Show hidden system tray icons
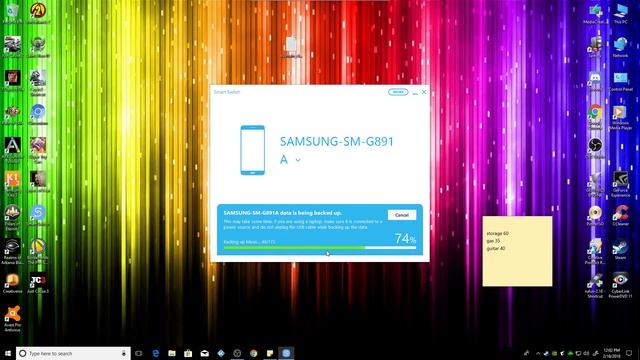640x360 pixels. [x=538, y=353]
